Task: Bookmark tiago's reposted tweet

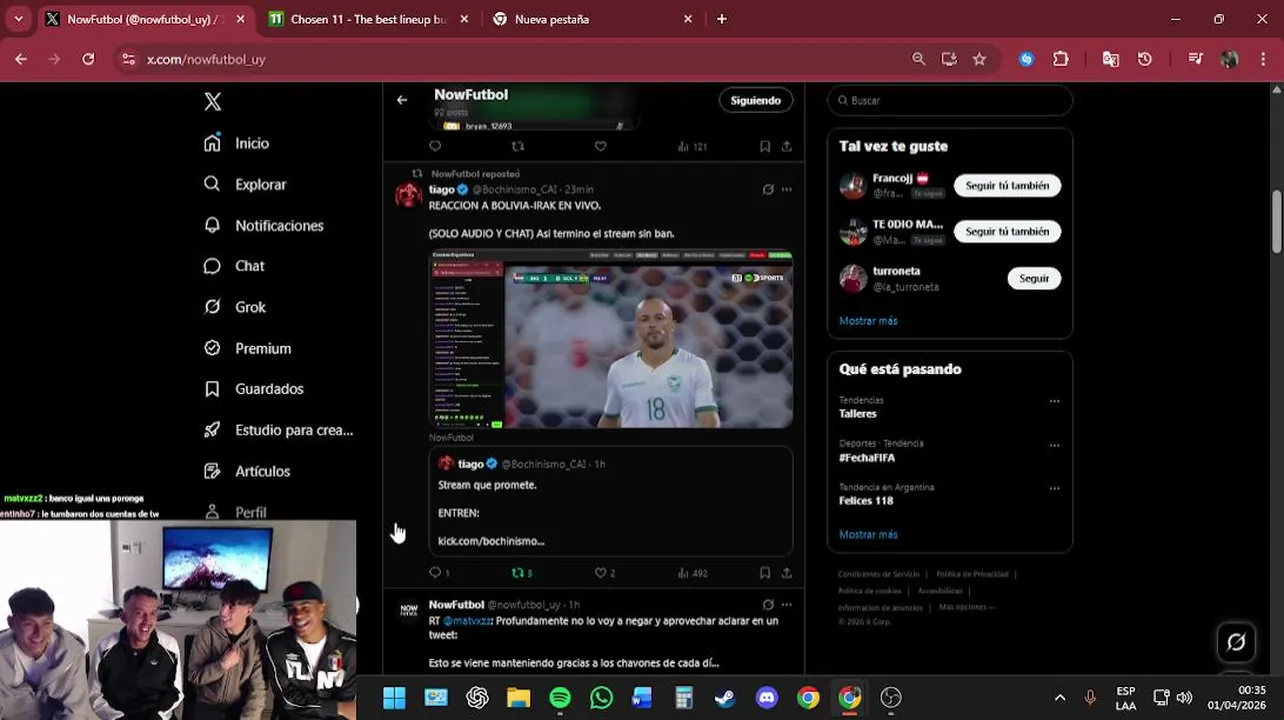Action: point(765,573)
